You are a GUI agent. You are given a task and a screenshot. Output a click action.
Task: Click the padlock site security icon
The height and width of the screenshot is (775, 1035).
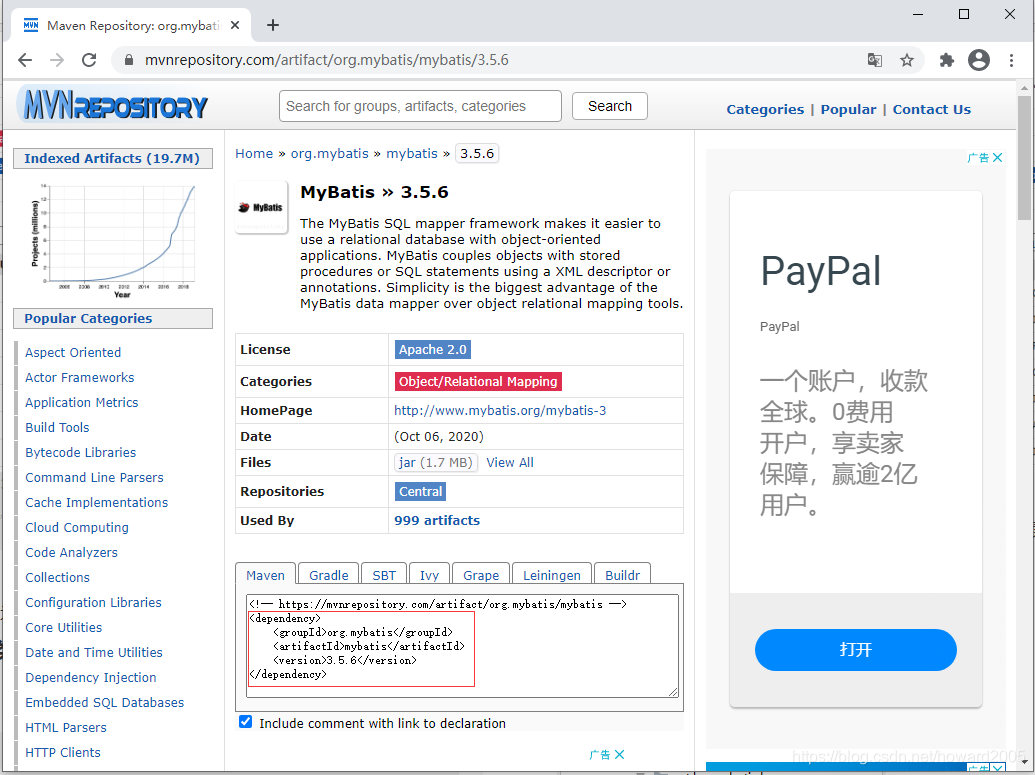(129, 60)
